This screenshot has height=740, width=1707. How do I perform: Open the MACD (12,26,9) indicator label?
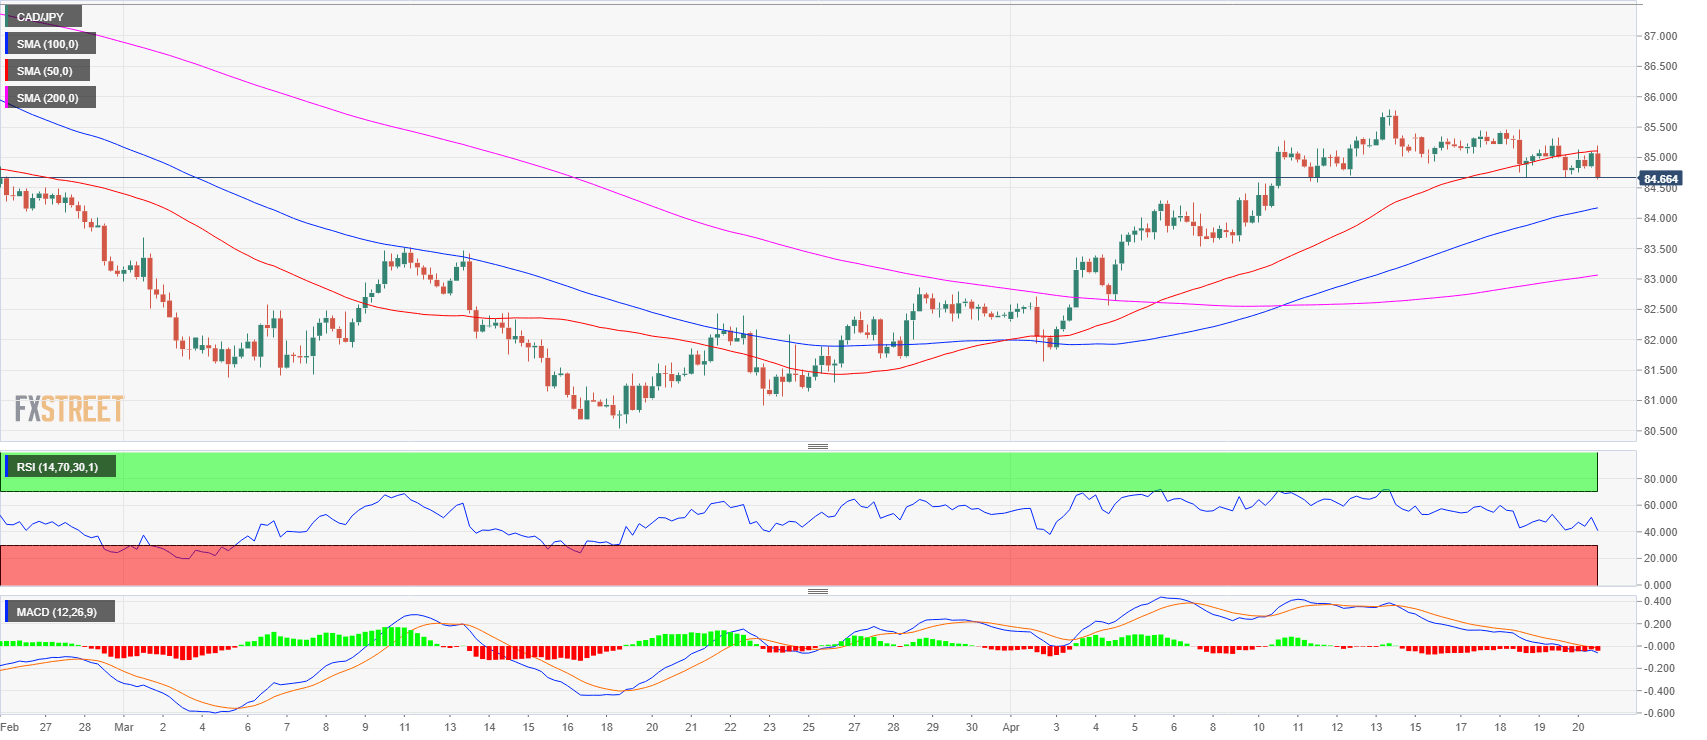58,612
